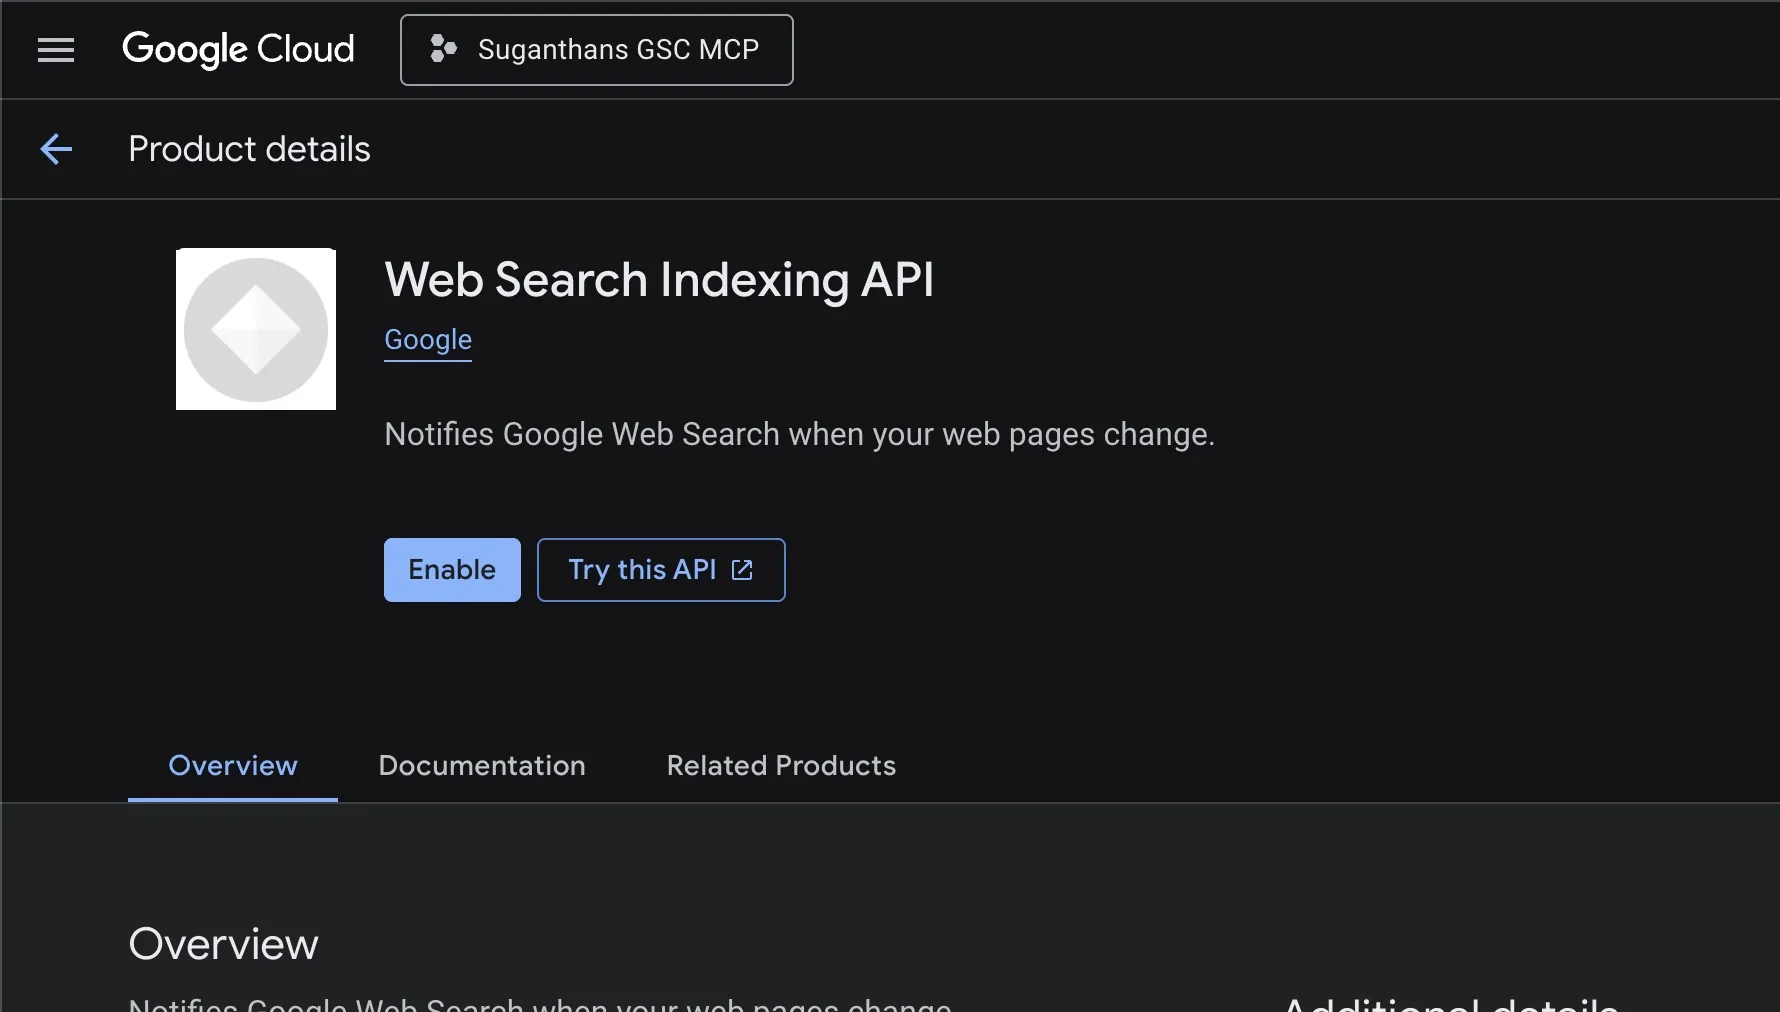
Task: Click the Try this API button
Action: [x=642, y=570]
